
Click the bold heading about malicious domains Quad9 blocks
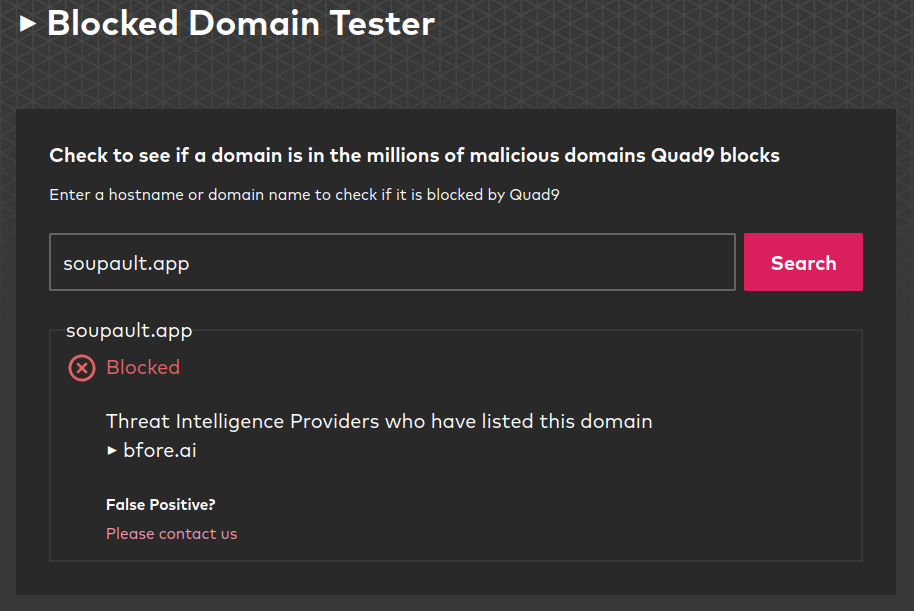pos(413,155)
